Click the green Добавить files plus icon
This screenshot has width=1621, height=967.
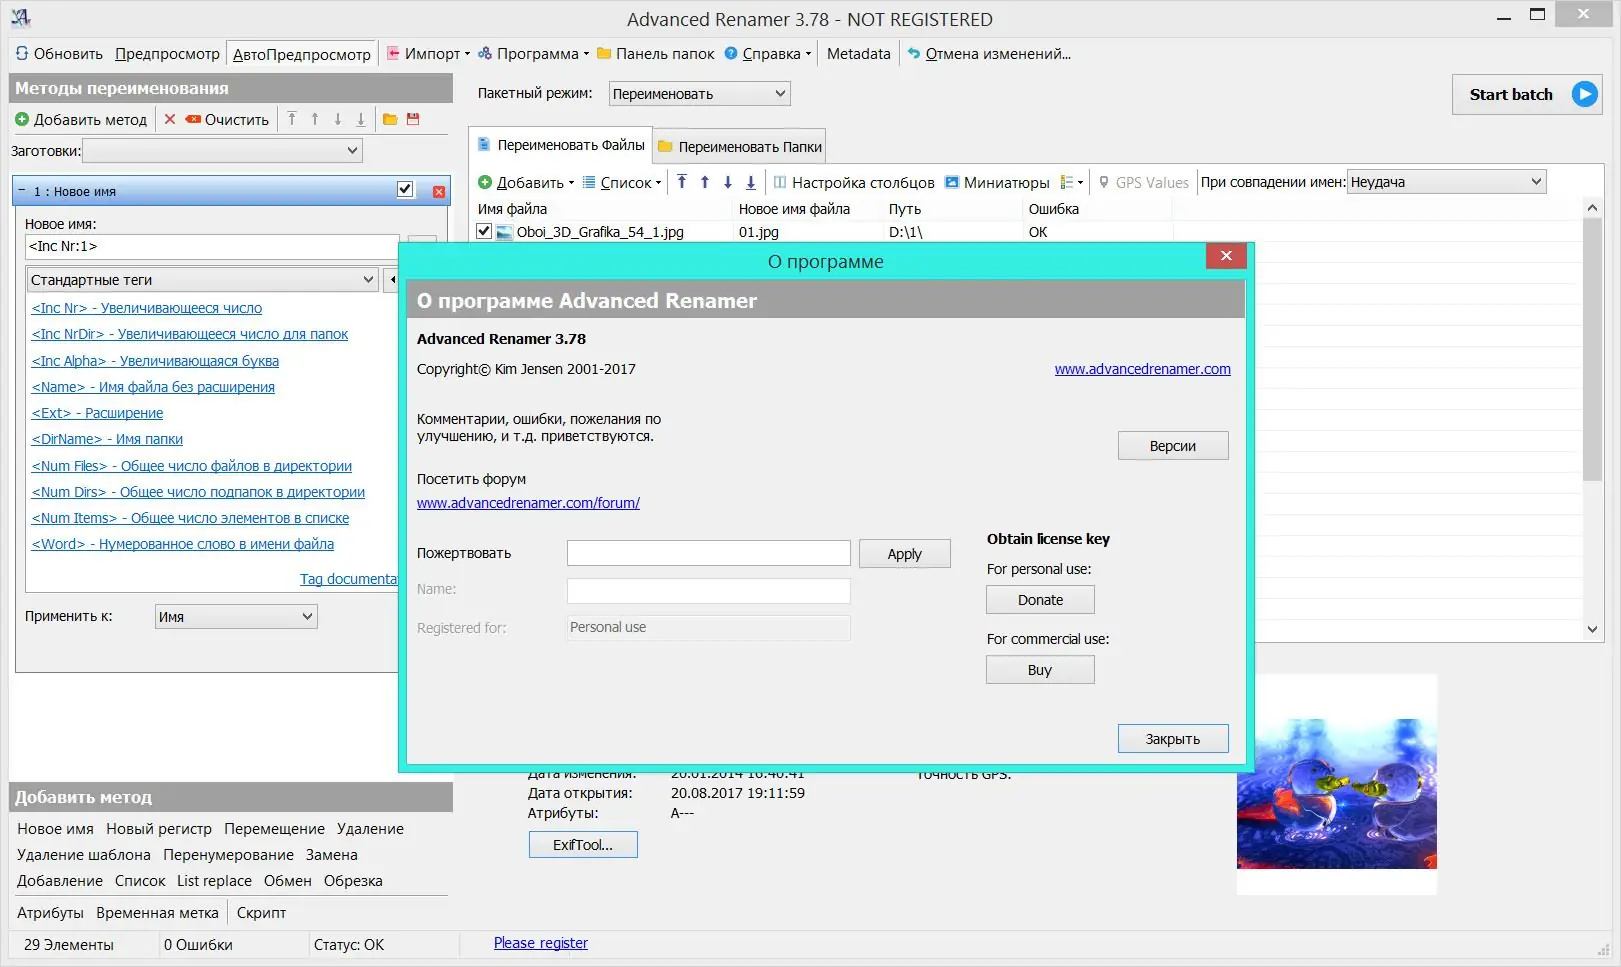click(x=485, y=182)
